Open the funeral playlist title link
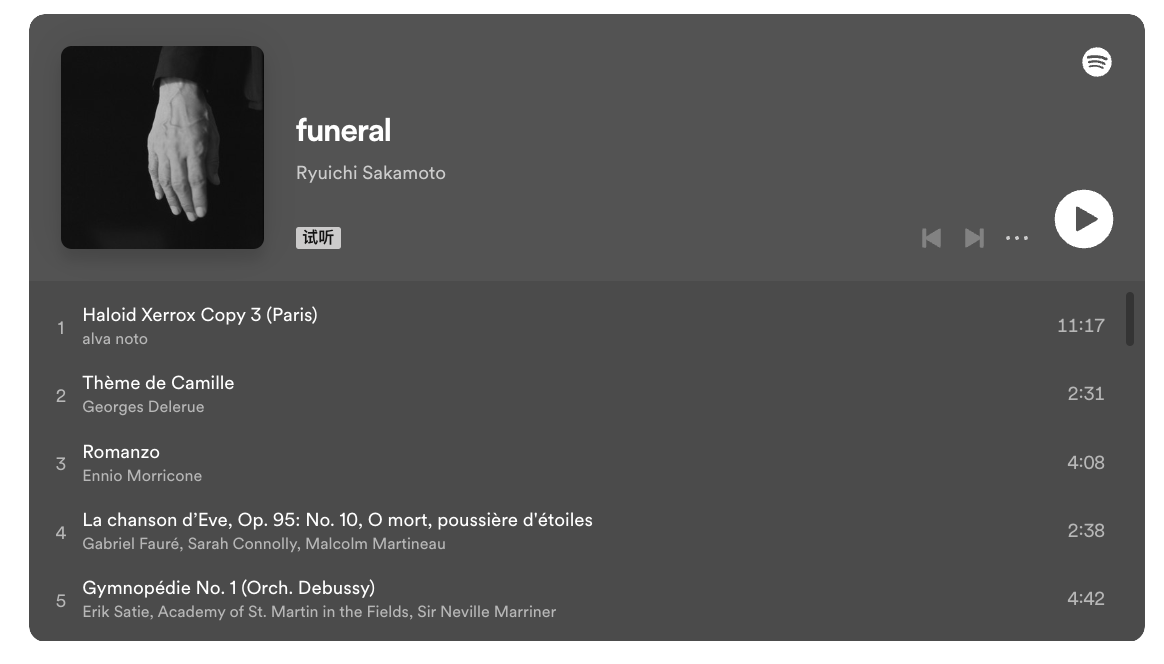1164x664 pixels. [x=343, y=130]
